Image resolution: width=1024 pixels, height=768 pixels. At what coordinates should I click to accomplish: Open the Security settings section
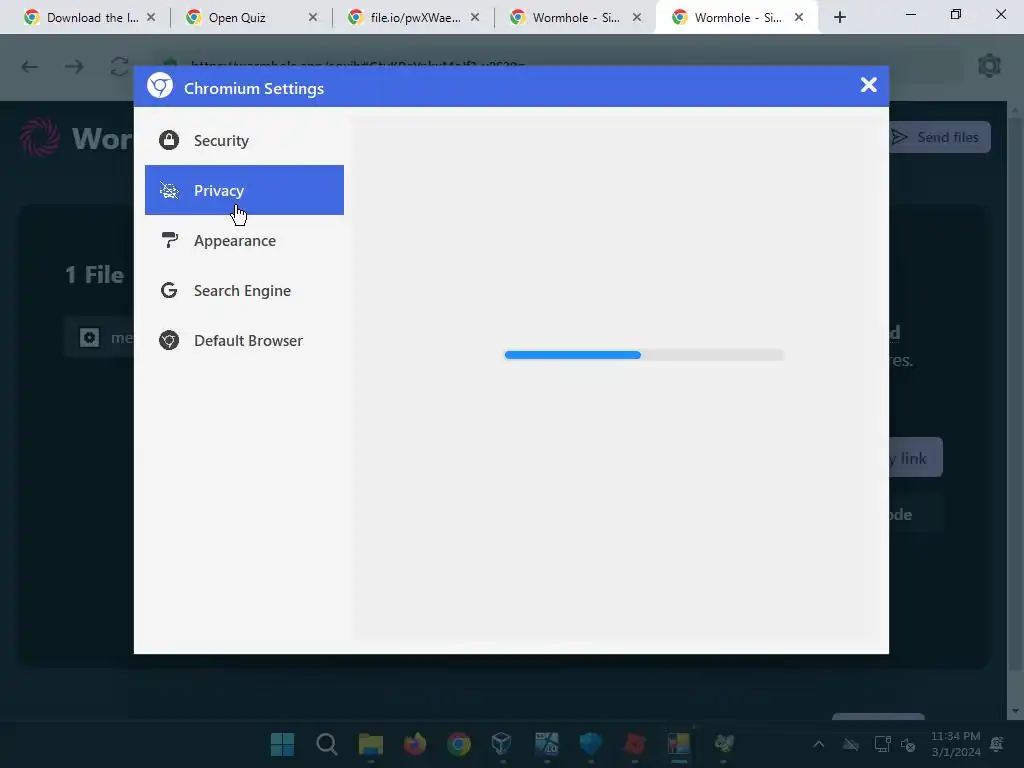(x=244, y=140)
